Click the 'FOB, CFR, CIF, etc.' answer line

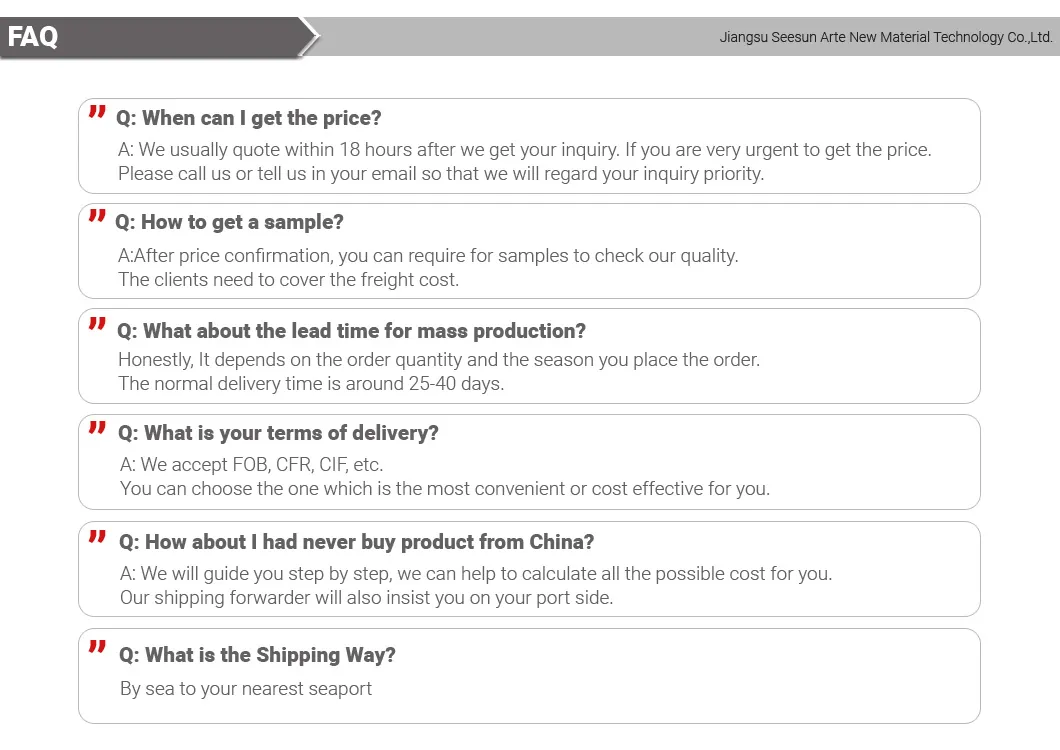pos(252,464)
